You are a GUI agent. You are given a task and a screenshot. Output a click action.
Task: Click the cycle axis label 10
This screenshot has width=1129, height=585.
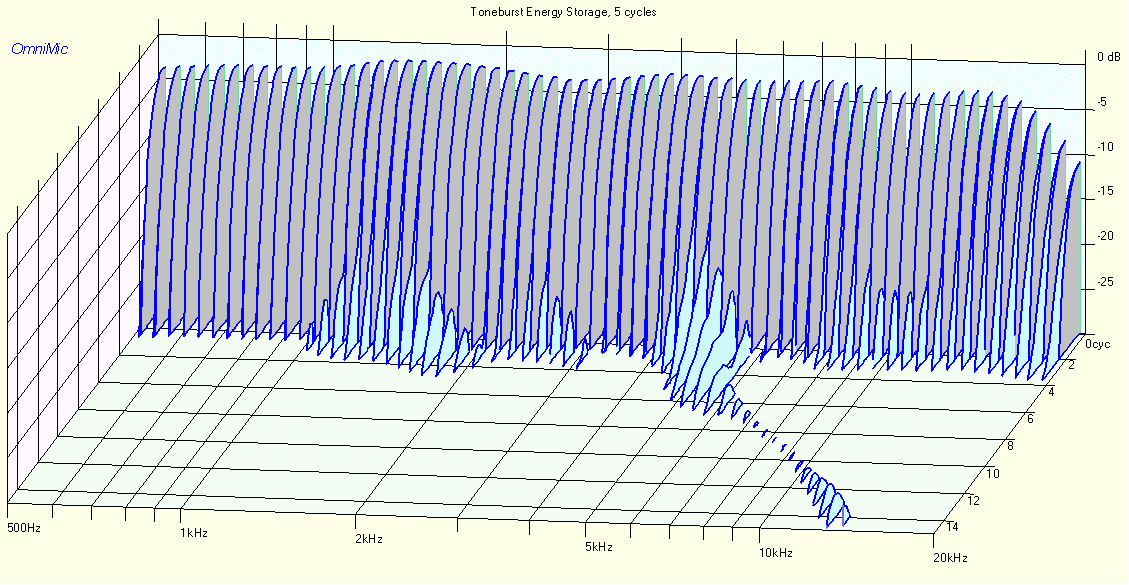tap(993, 473)
